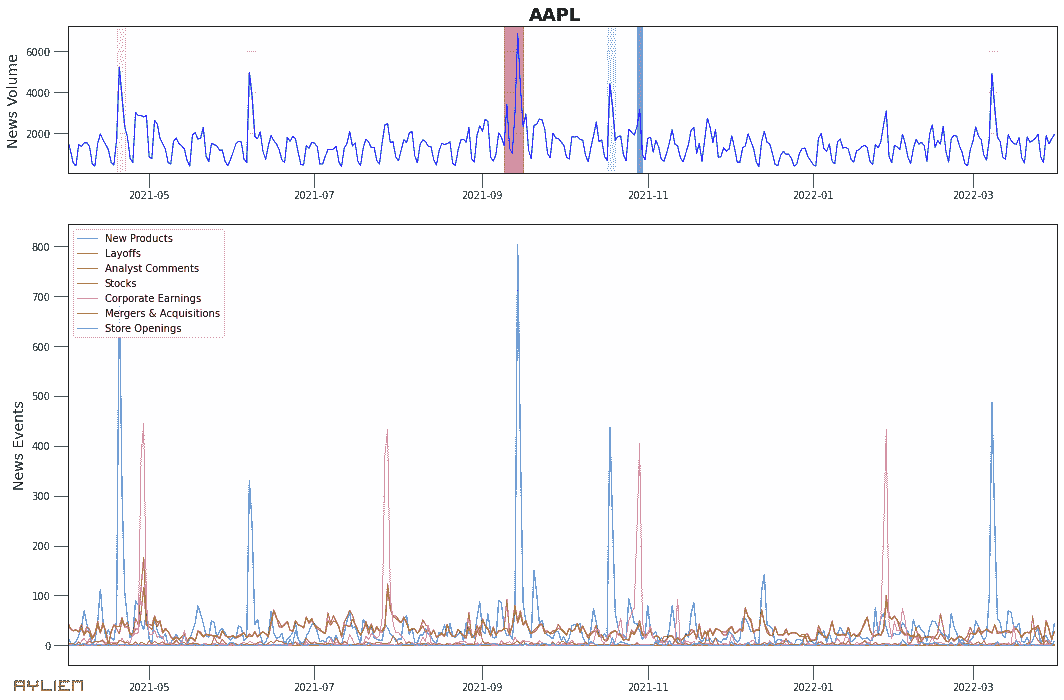Select the 2022-01 date tick under News Events chart
The width and height of the screenshot is (1064, 700).
pyautogui.click(x=813, y=686)
